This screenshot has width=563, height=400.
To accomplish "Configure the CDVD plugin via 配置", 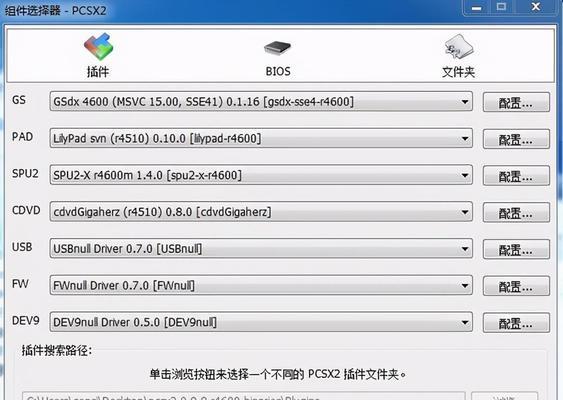I will point(516,212).
